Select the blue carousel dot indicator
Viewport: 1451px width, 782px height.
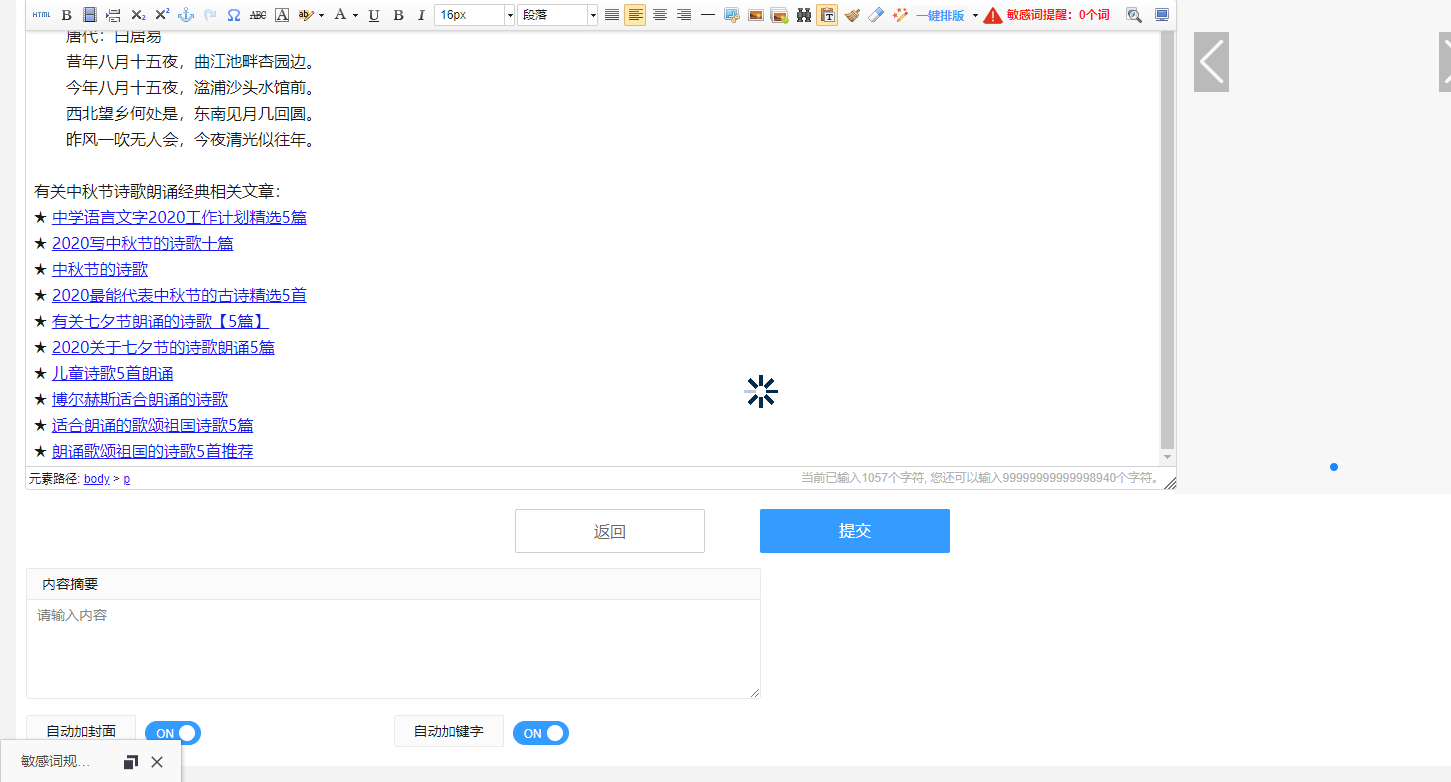coord(1334,467)
